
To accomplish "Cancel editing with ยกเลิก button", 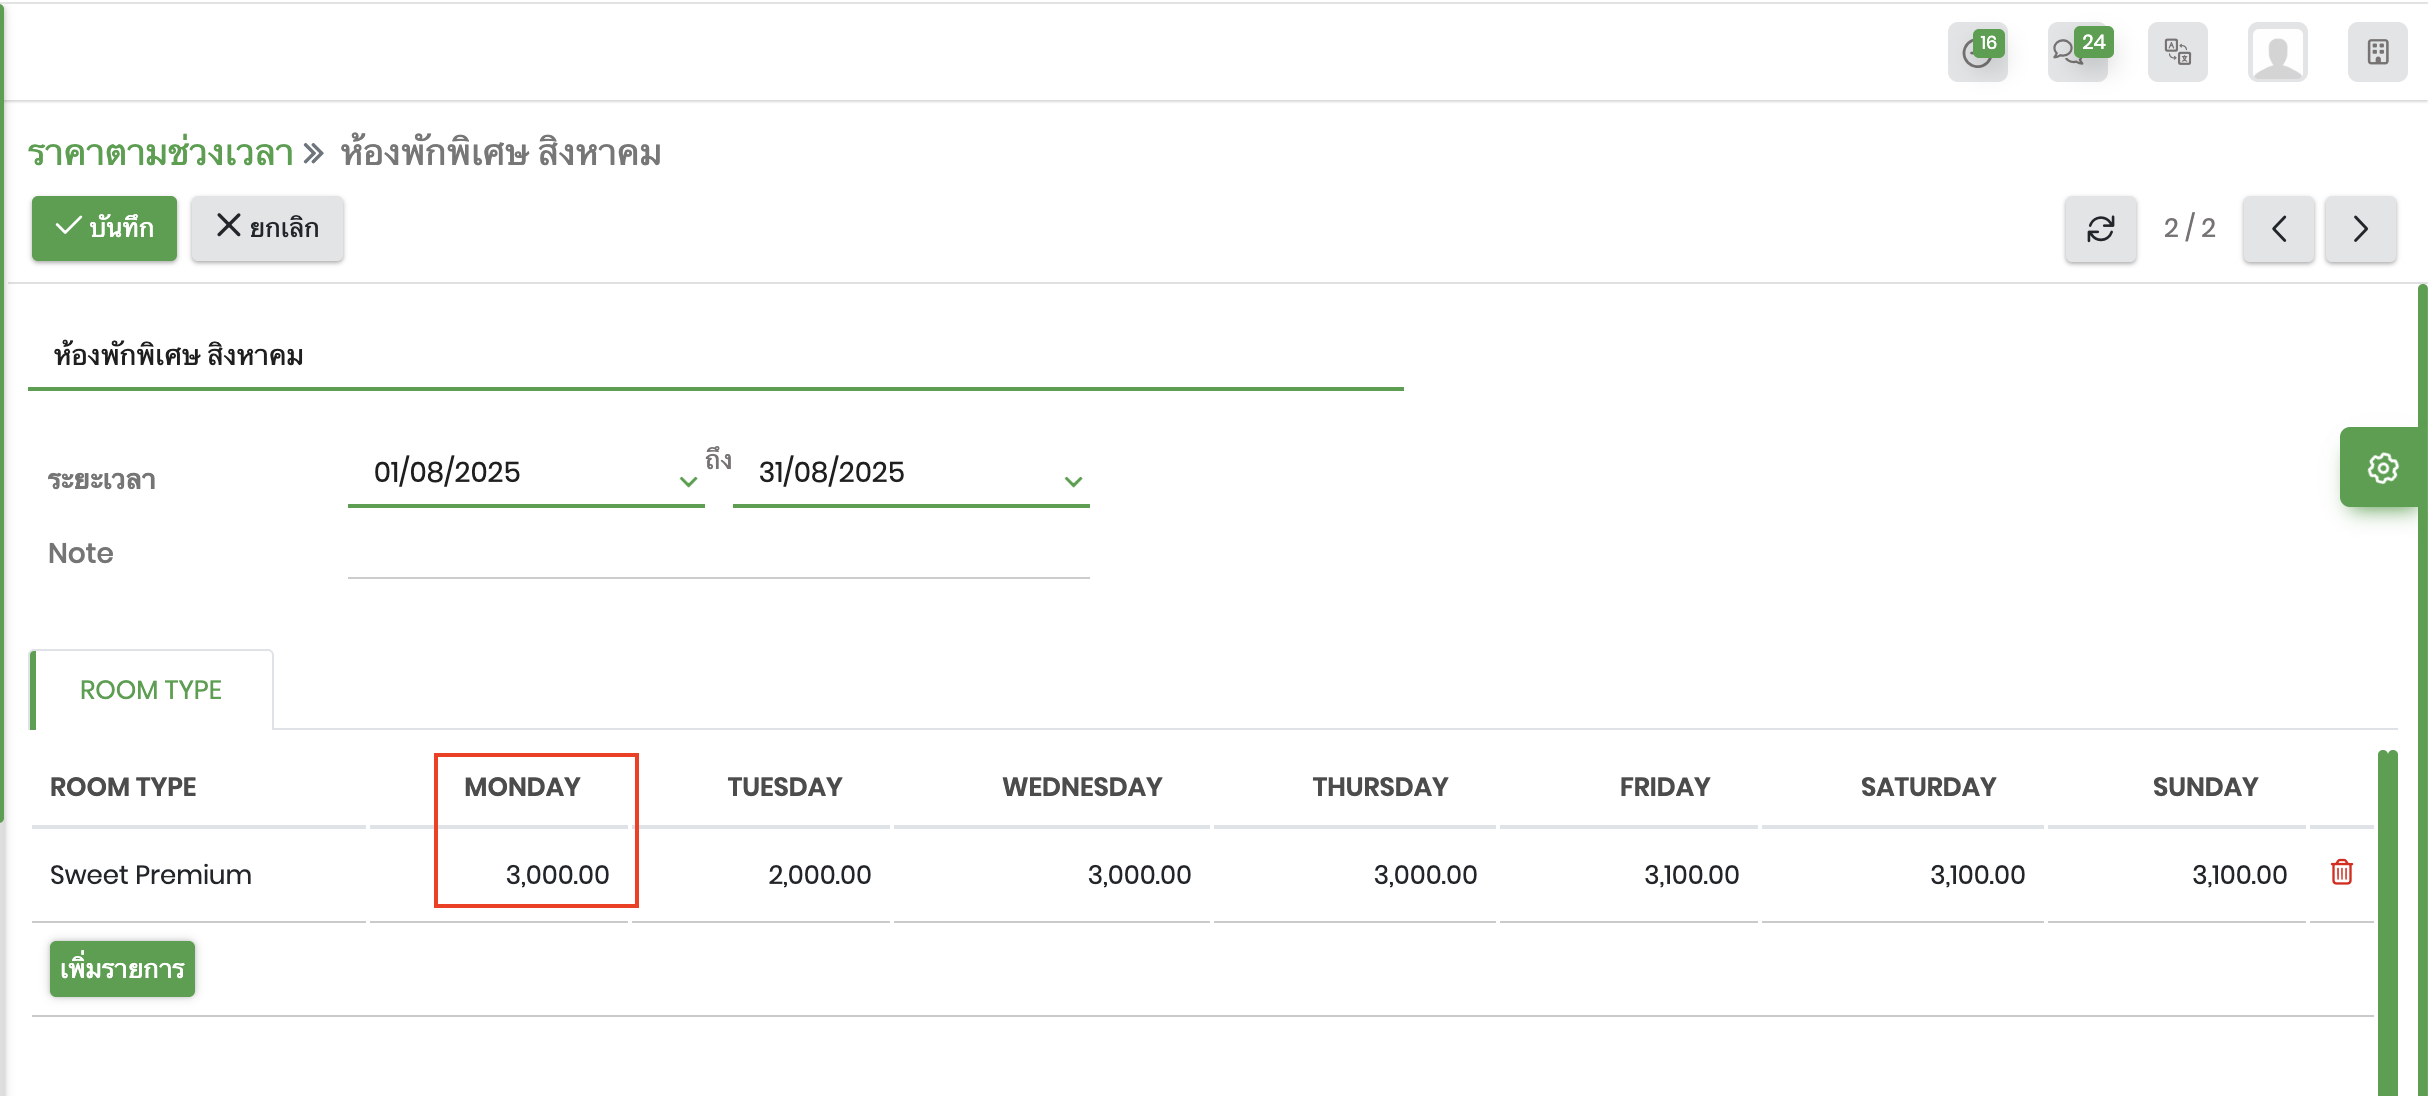I will [x=267, y=228].
